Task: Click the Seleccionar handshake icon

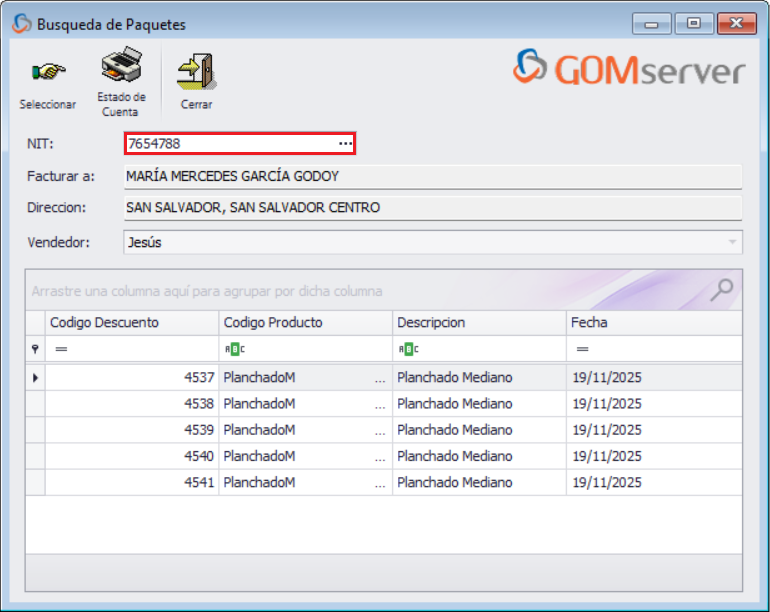Action: point(47,73)
